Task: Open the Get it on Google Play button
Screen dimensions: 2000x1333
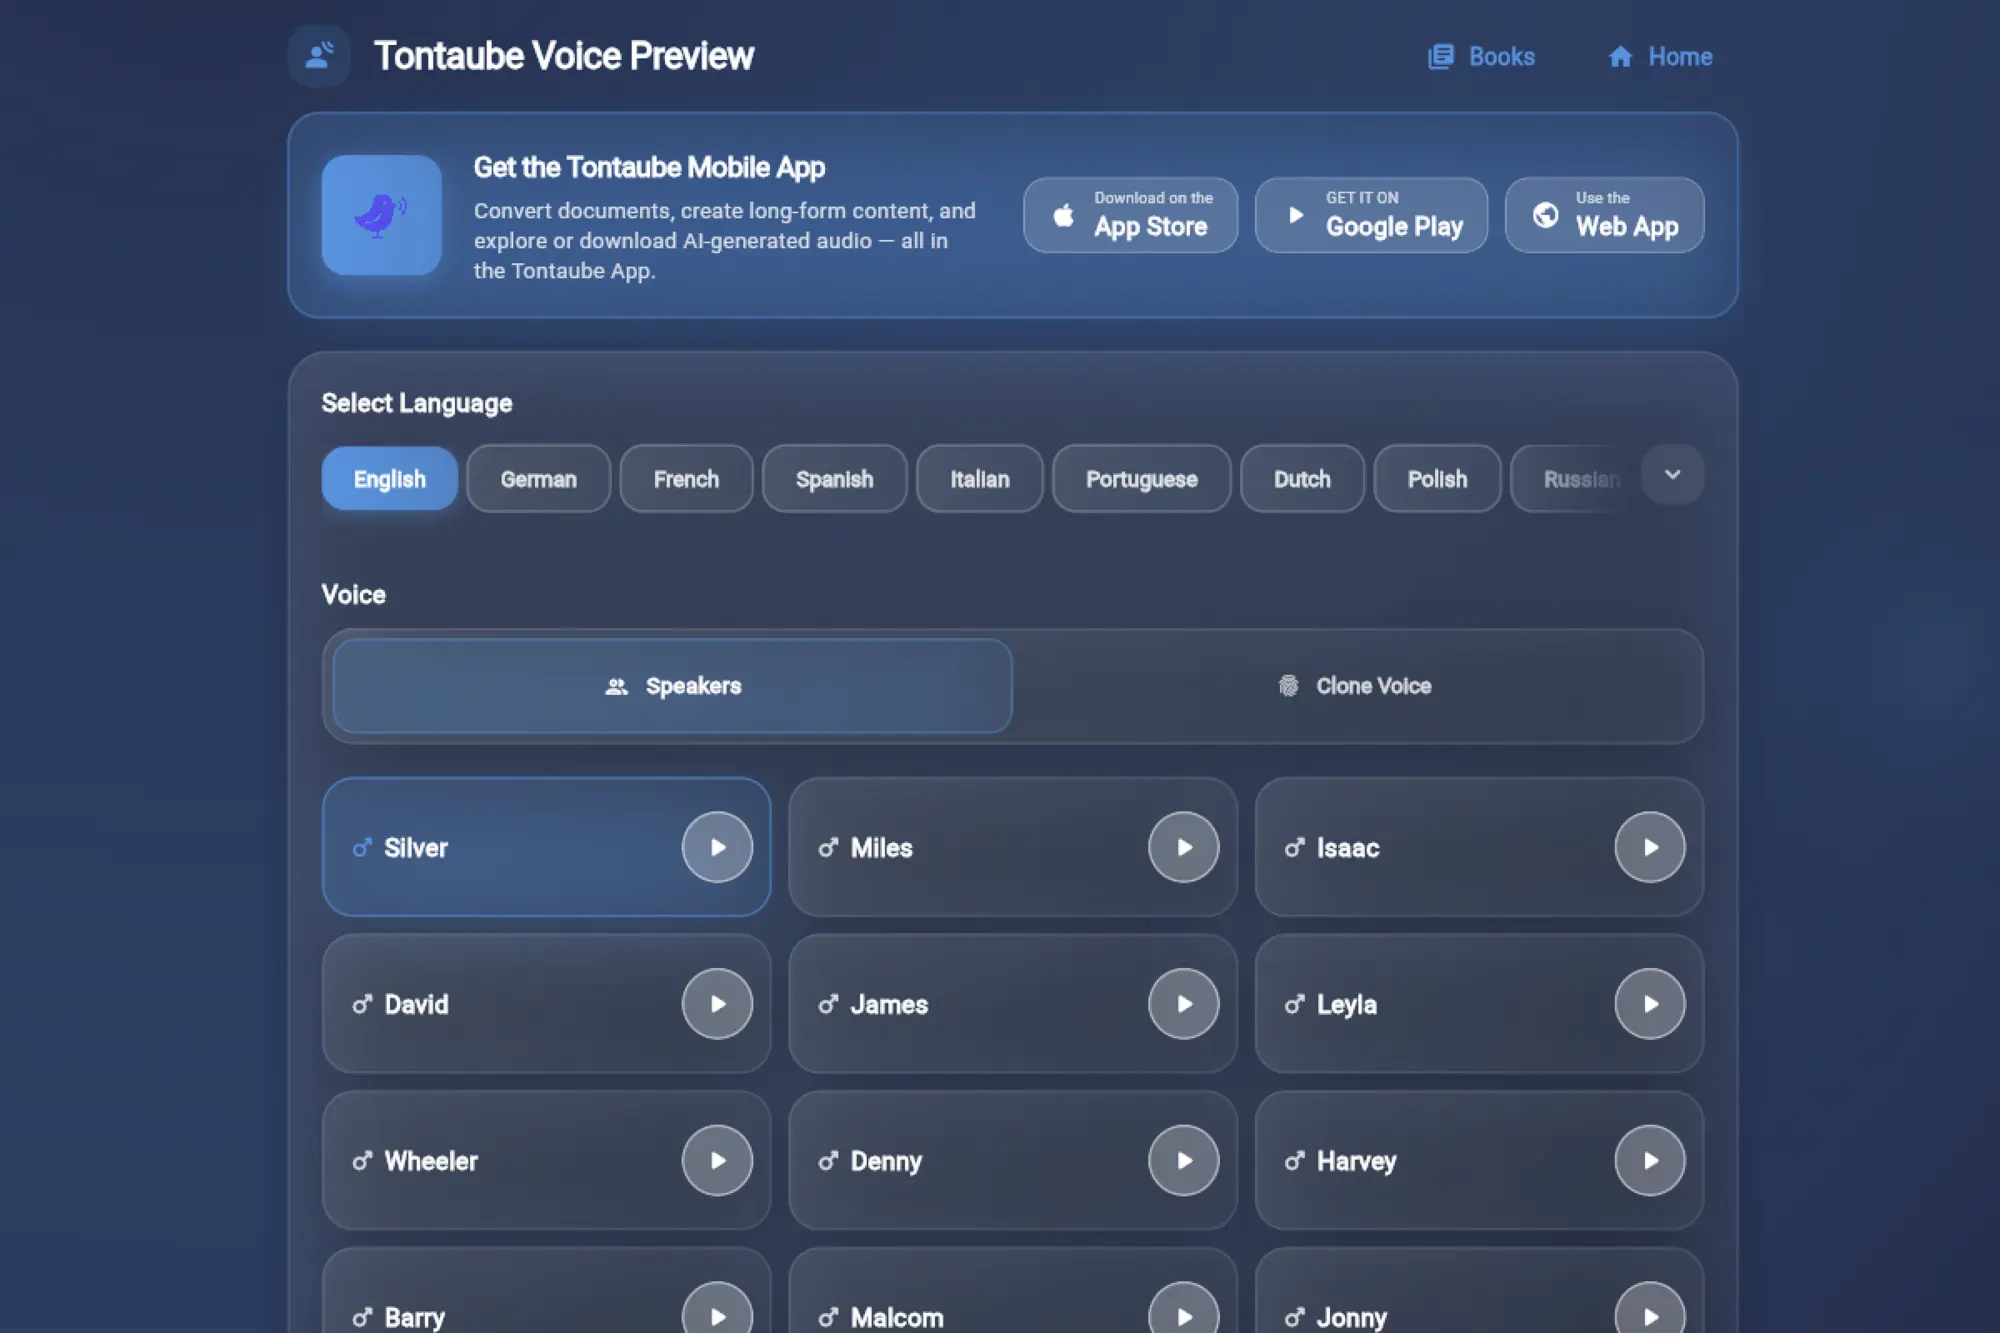Action: [x=1371, y=215]
